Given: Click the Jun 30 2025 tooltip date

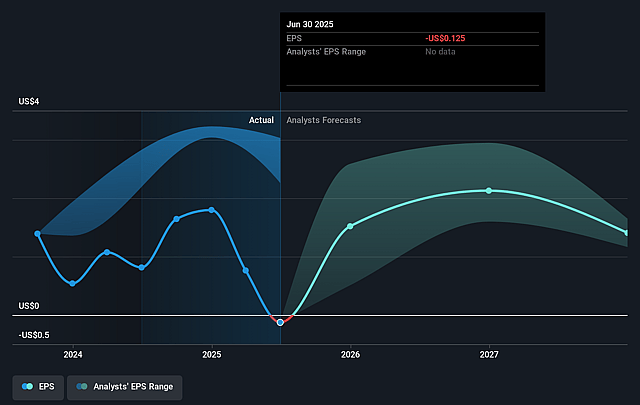Looking at the screenshot, I should tap(310, 24).
